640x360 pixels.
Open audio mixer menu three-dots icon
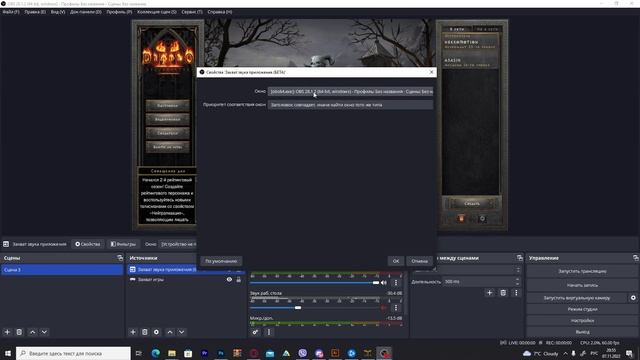coord(269,332)
